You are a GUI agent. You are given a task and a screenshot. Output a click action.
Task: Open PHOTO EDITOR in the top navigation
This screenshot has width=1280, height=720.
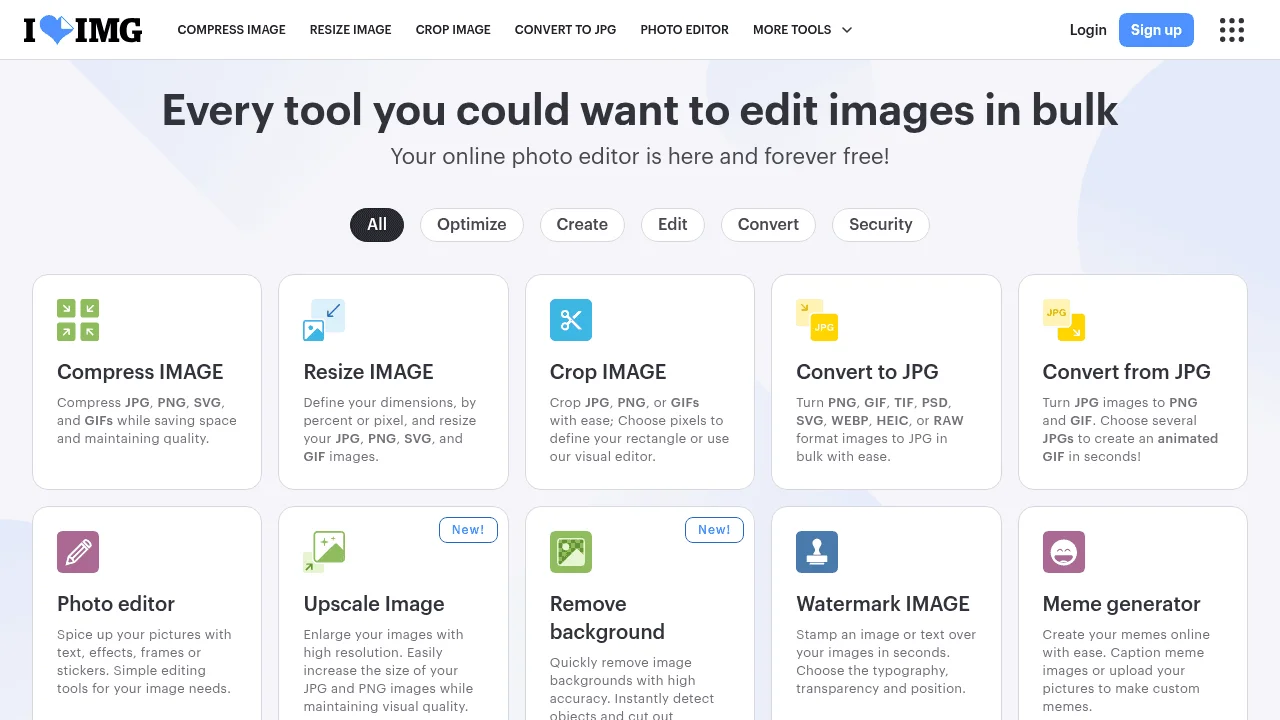click(x=685, y=30)
